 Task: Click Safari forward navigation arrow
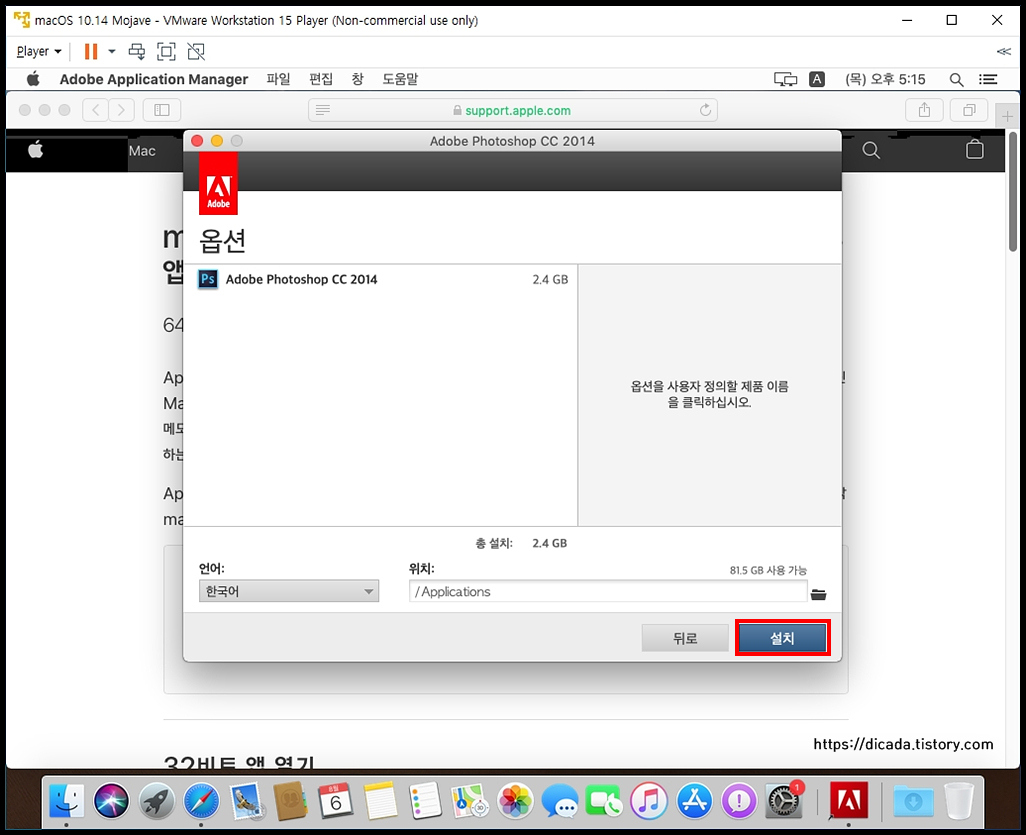pos(122,110)
